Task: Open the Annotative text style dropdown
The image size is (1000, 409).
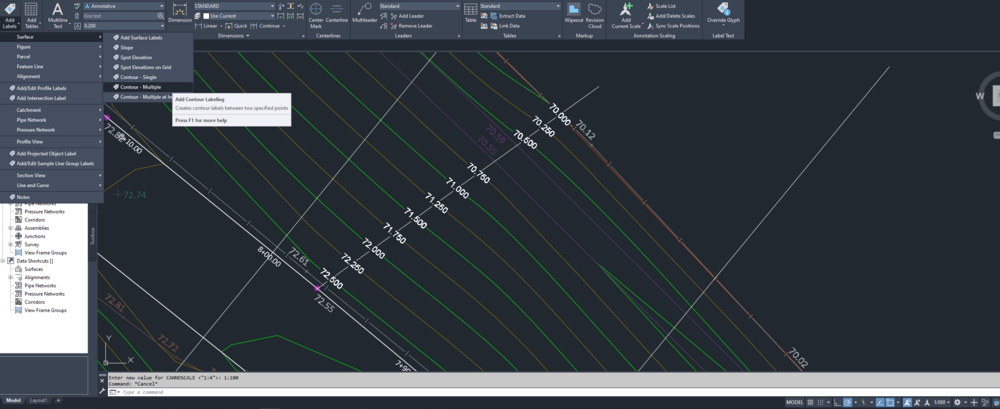Action: [122, 6]
